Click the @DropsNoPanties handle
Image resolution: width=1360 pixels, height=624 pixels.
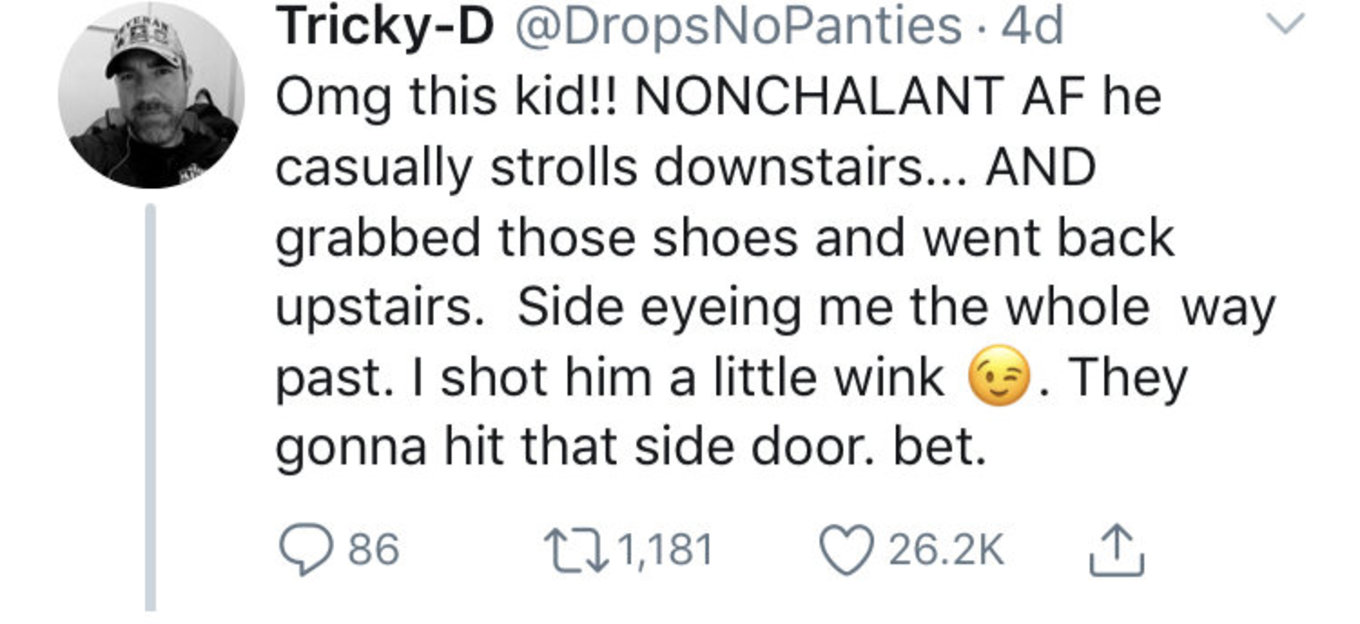[x=737, y=28]
